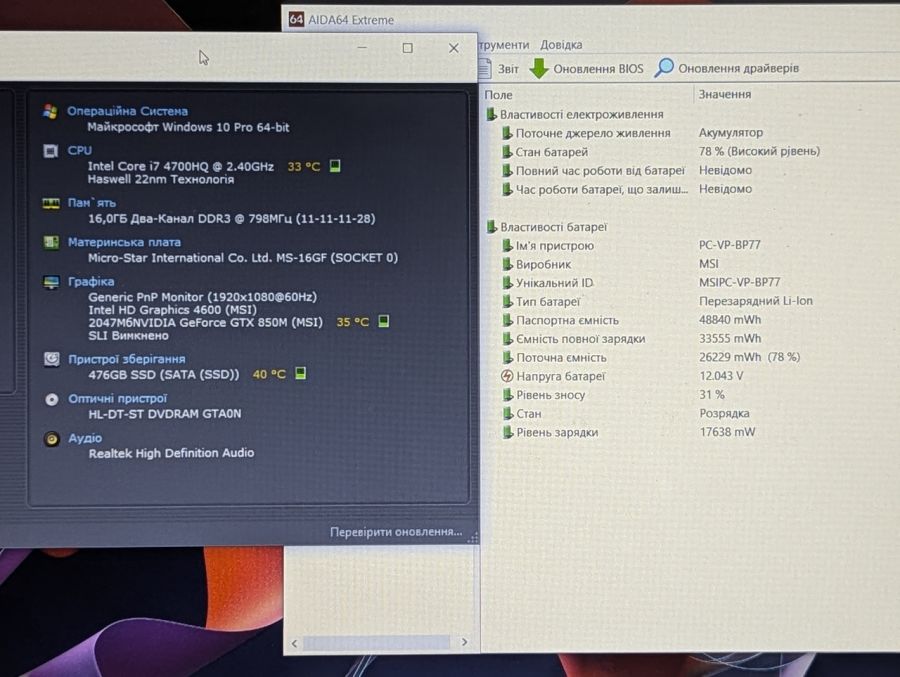Click the Перевірити оновлення link in Speccy
Image resolution: width=900 pixels, height=677 pixels.
[395, 532]
